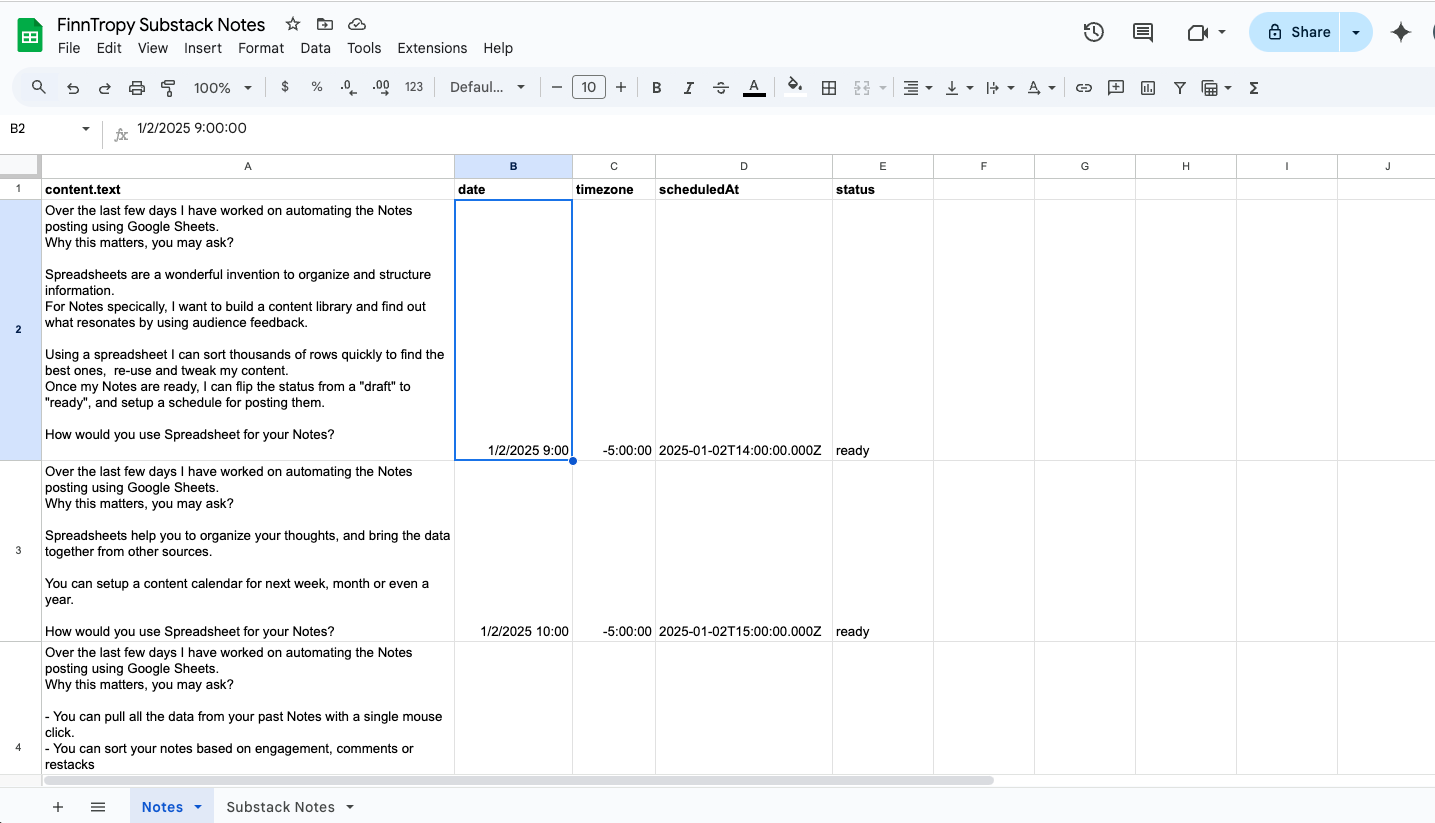Open the View menu

pos(153,48)
